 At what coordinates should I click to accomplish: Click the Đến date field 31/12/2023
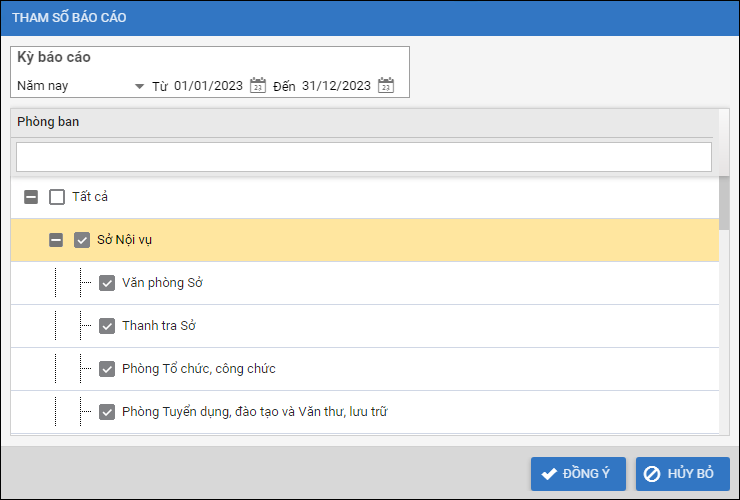[x=336, y=86]
